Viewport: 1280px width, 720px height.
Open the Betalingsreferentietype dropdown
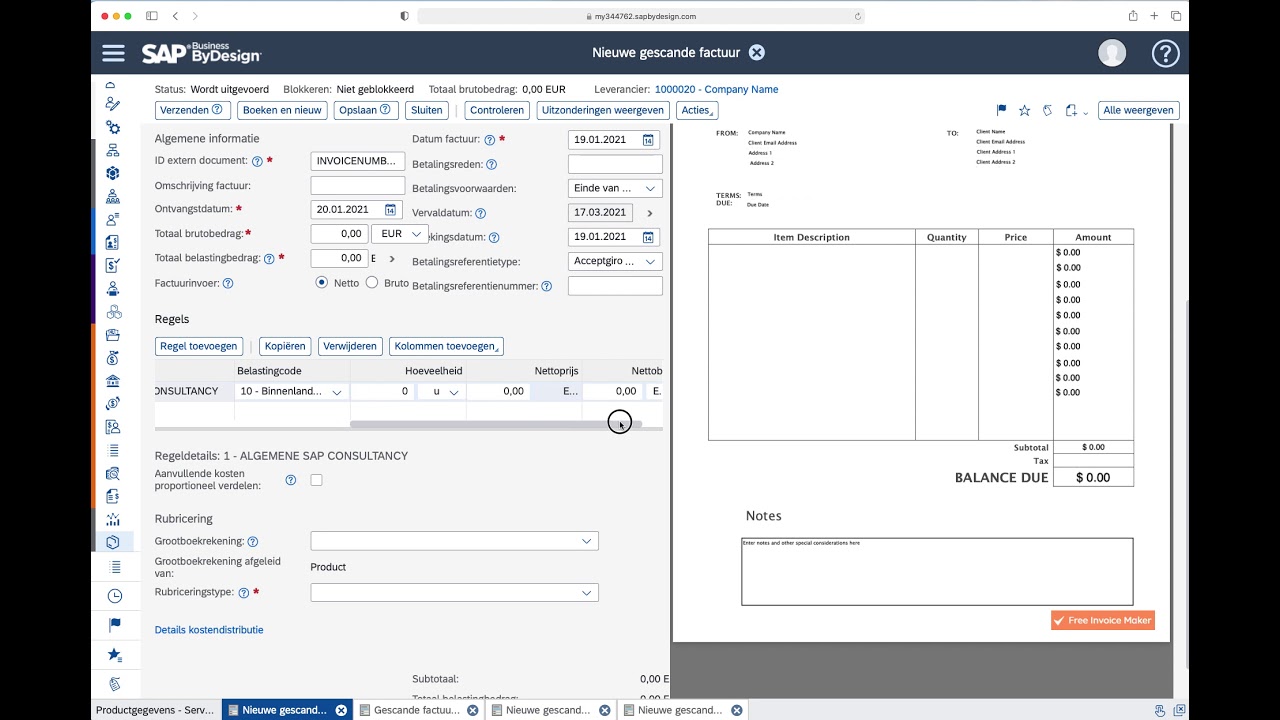tap(650, 262)
